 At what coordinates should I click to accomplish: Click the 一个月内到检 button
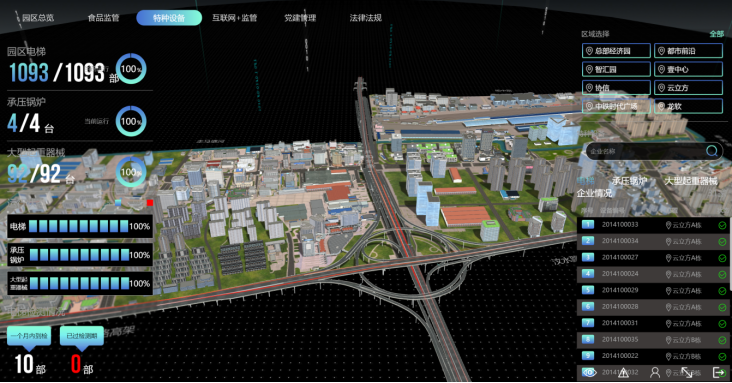pyautogui.click(x=29, y=336)
